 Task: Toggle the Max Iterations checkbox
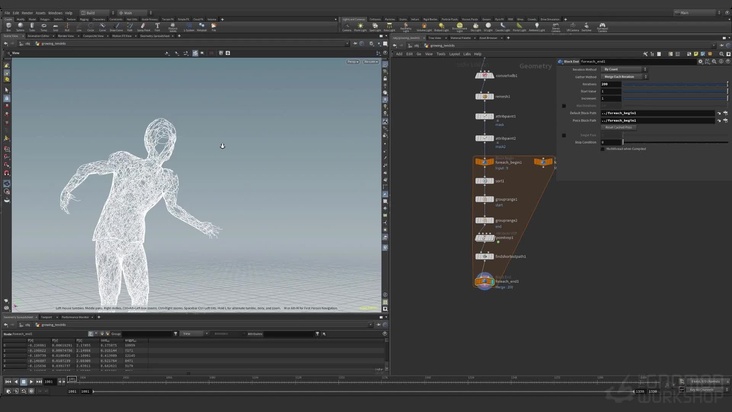[564, 105]
